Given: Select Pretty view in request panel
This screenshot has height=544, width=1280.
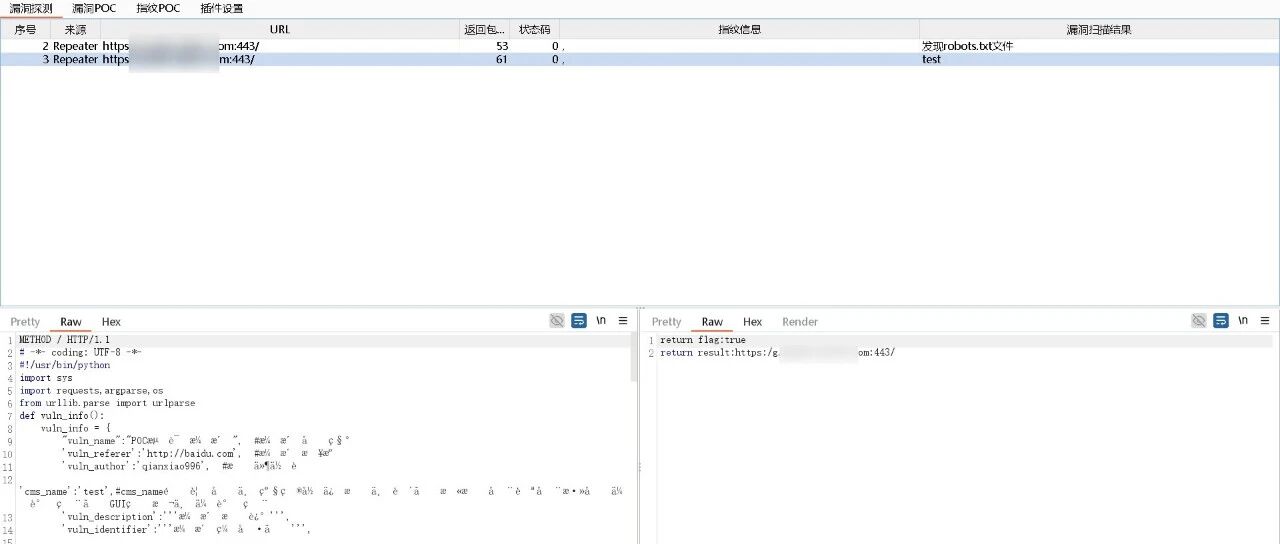Looking at the screenshot, I should click(x=25, y=322).
